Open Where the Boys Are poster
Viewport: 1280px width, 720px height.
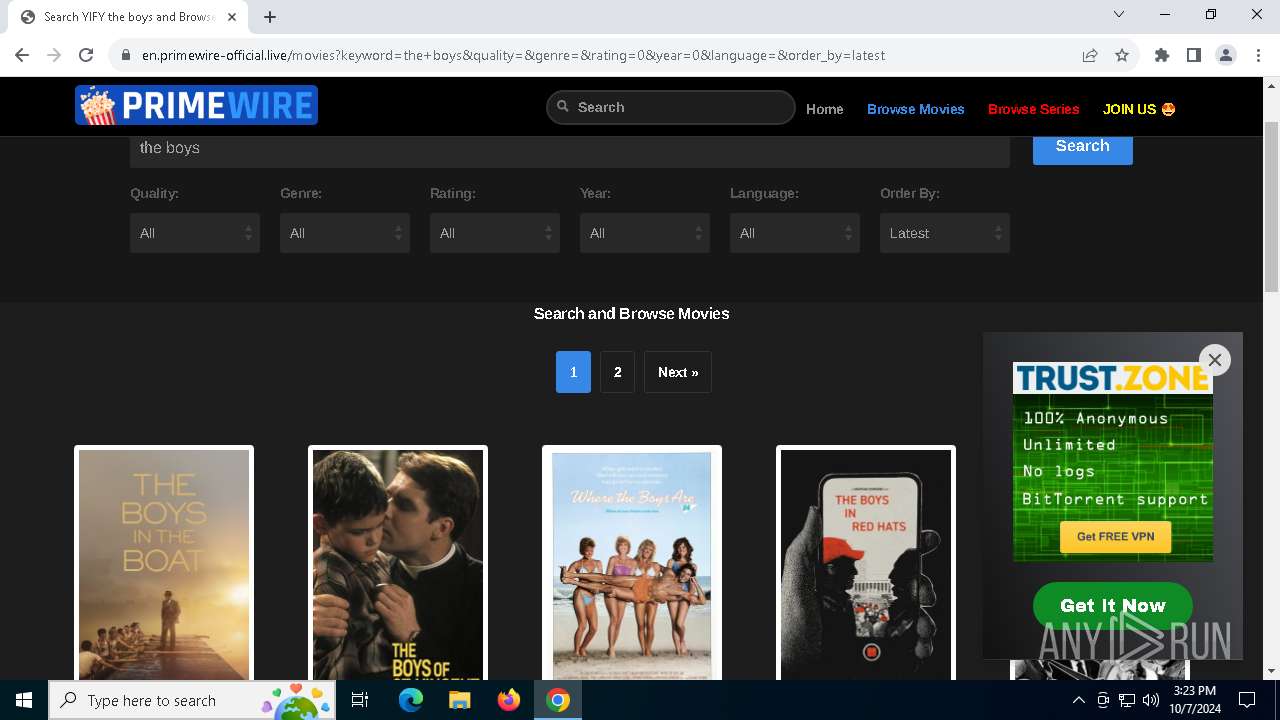pyautogui.click(x=632, y=564)
